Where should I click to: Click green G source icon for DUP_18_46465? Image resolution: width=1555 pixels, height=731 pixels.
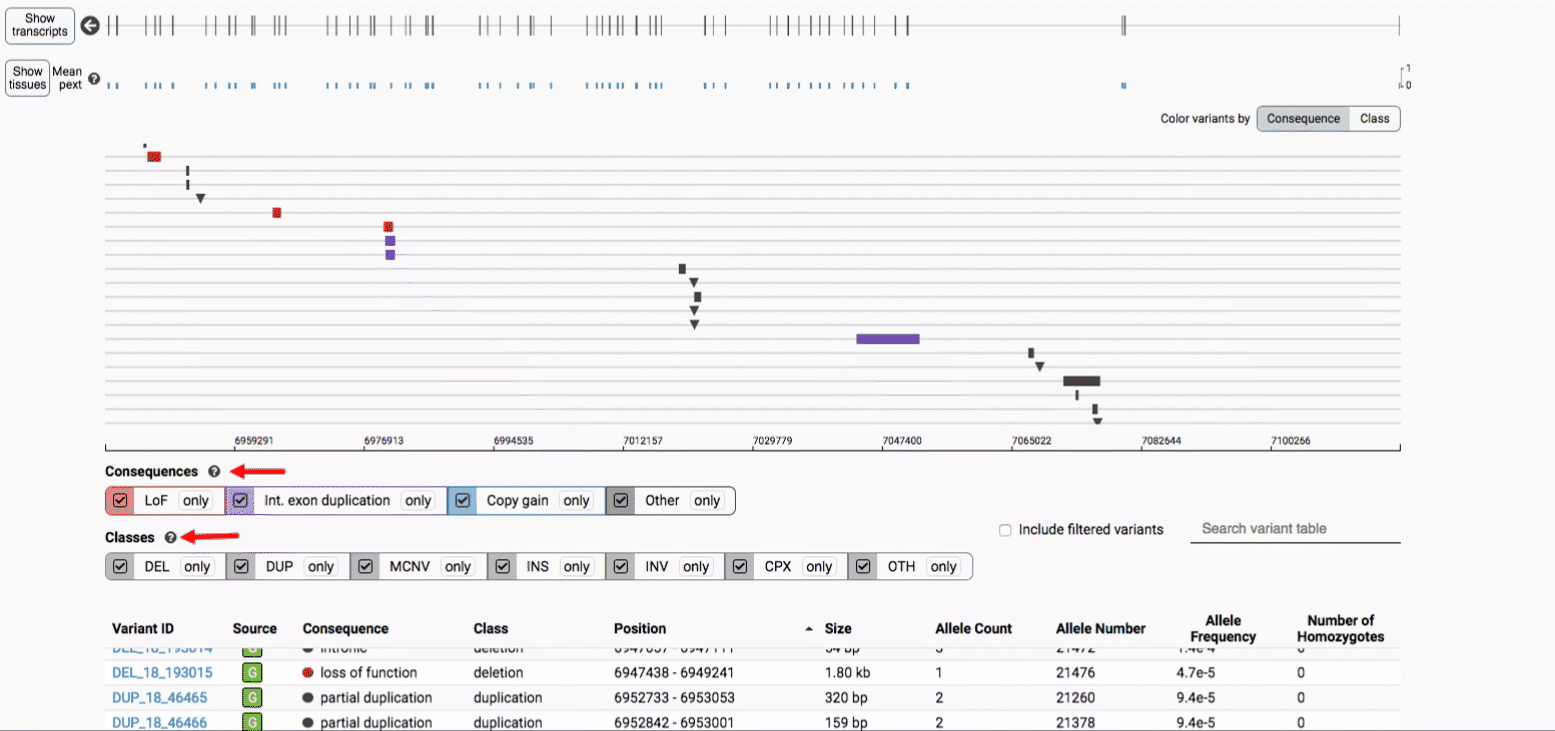tap(254, 698)
